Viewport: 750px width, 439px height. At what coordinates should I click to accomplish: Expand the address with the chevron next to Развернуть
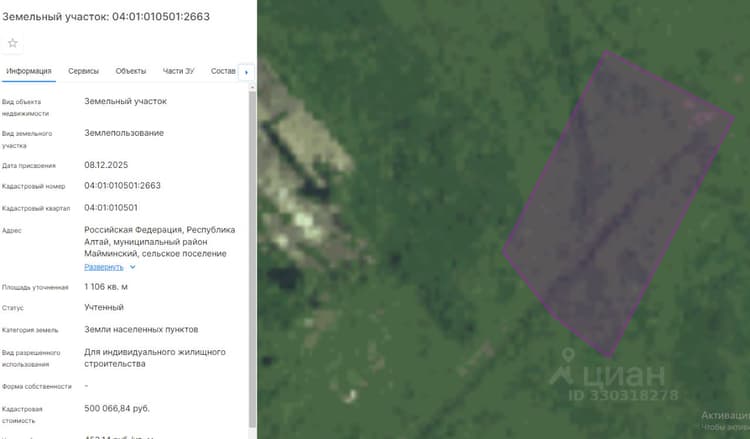pyautogui.click(x=132, y=267)
